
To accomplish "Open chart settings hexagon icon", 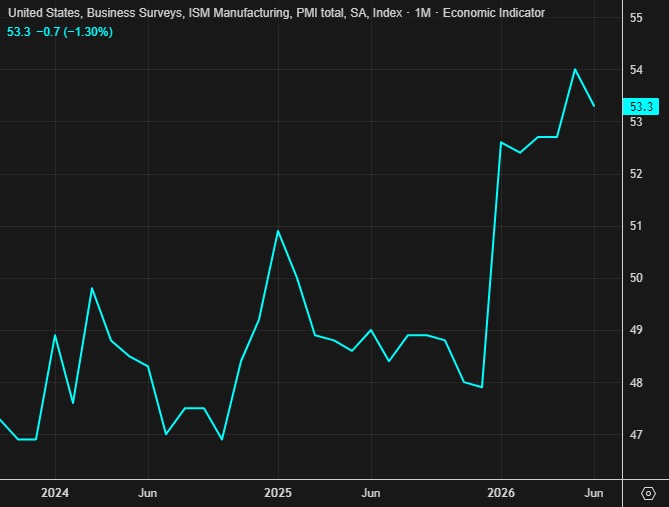I will pos(648,493).
